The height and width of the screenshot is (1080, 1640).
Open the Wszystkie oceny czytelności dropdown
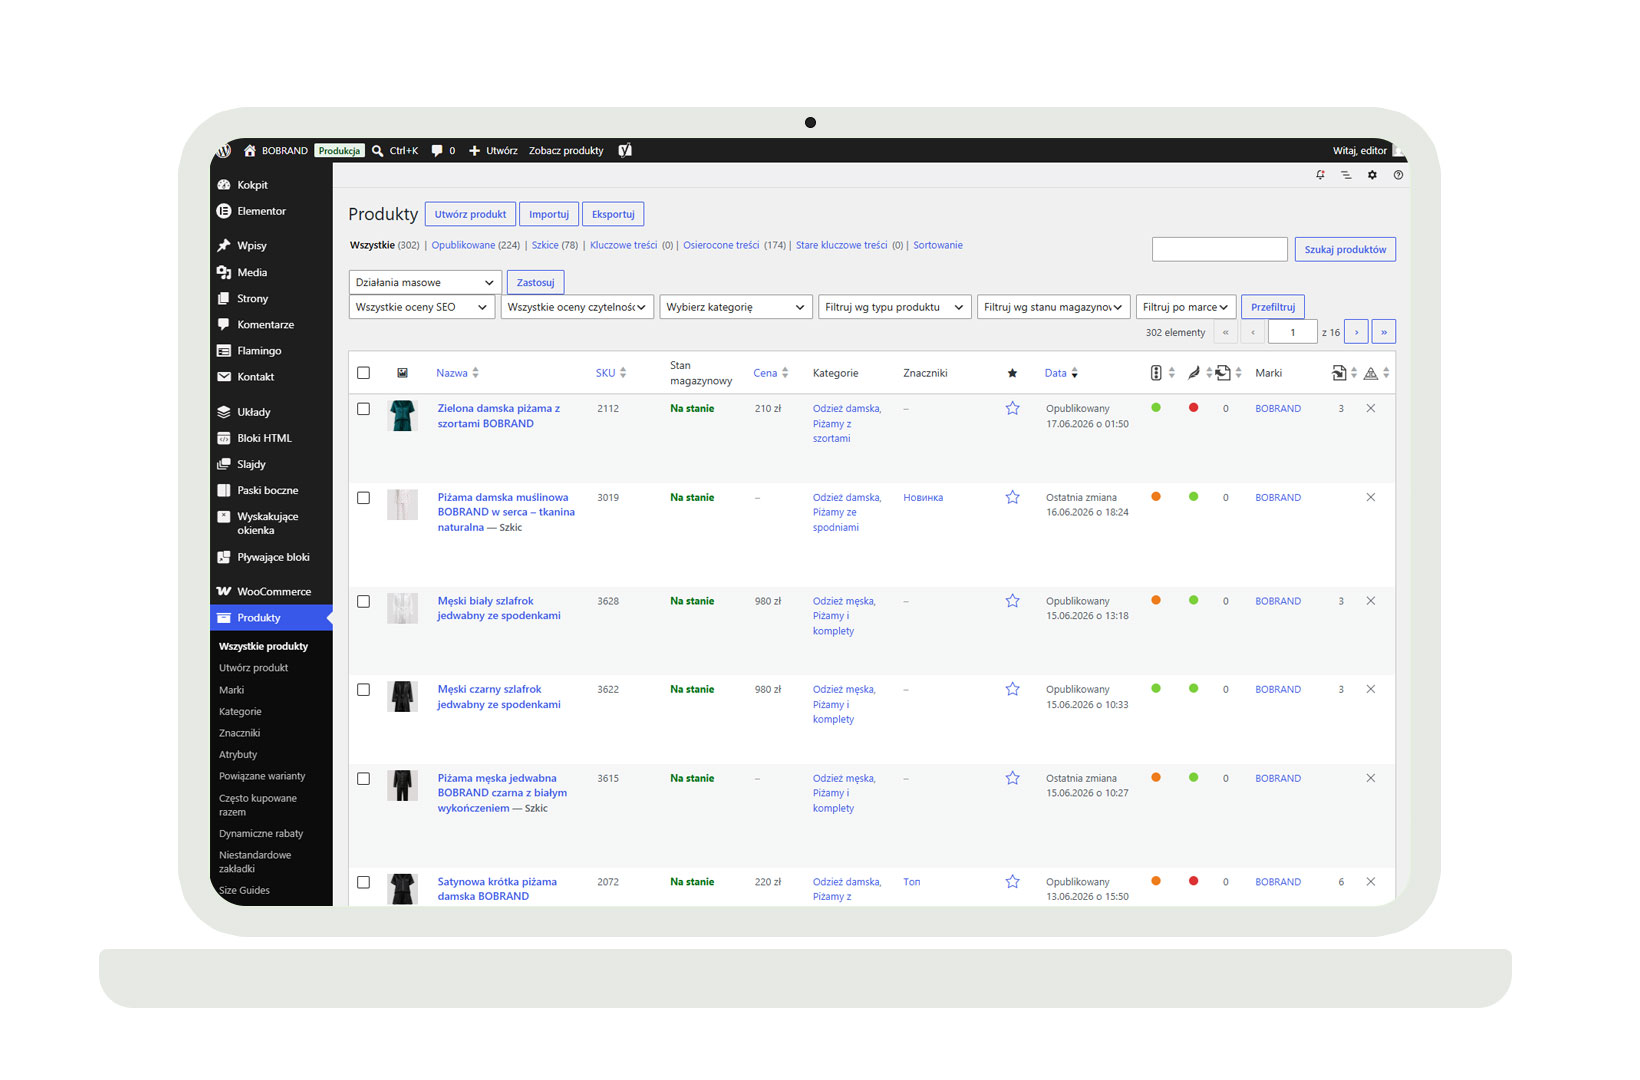click(x=577, y=307)
